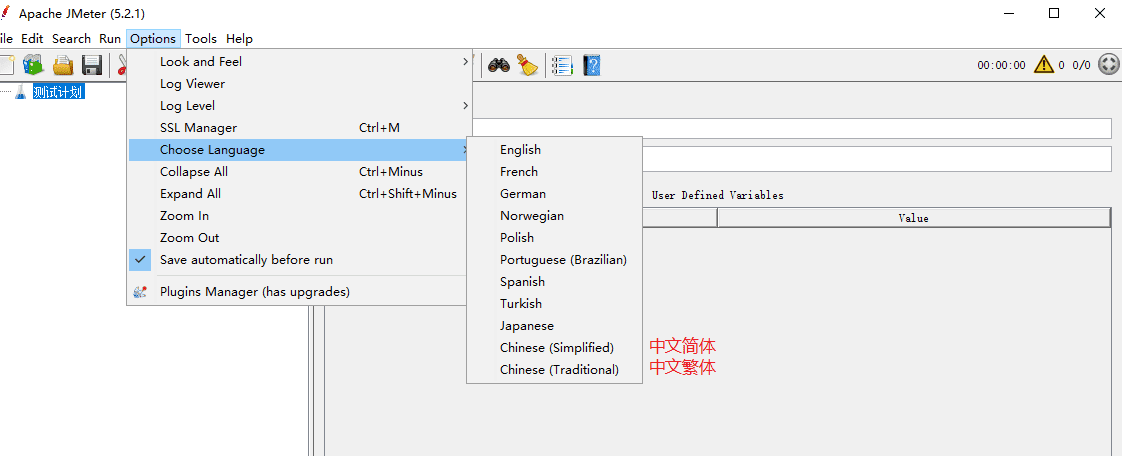Click the Help book icon
1122x456 pixels.
(592, 65)
